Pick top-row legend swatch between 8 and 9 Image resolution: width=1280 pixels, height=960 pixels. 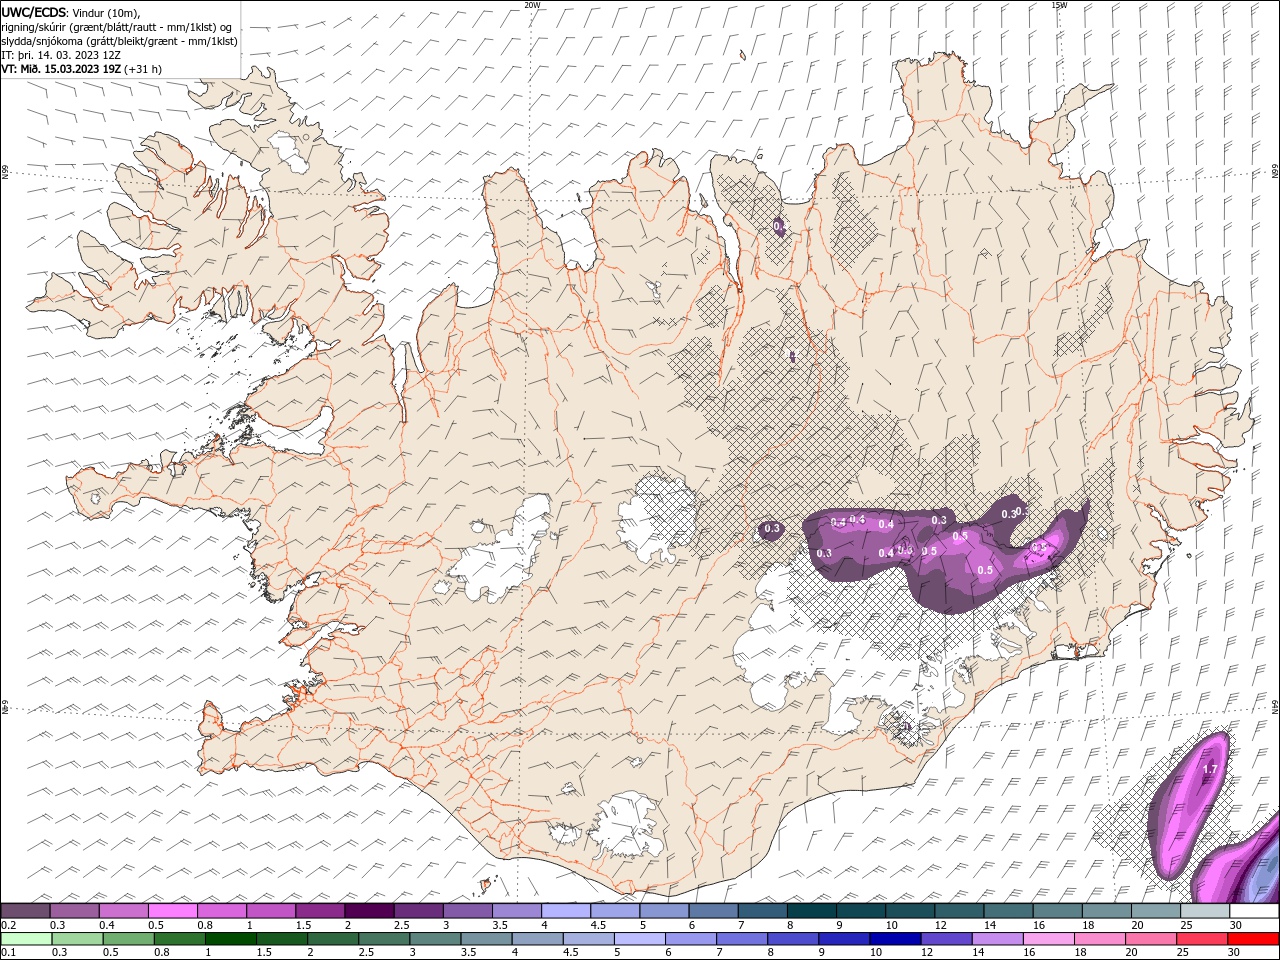(x=811, y=911)
